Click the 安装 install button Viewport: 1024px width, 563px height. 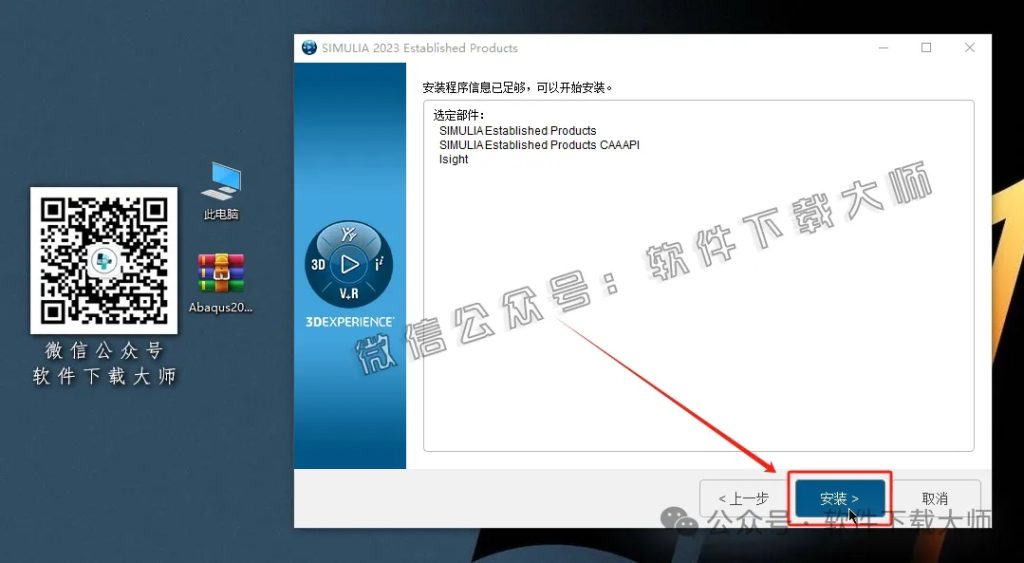point(840,499)
